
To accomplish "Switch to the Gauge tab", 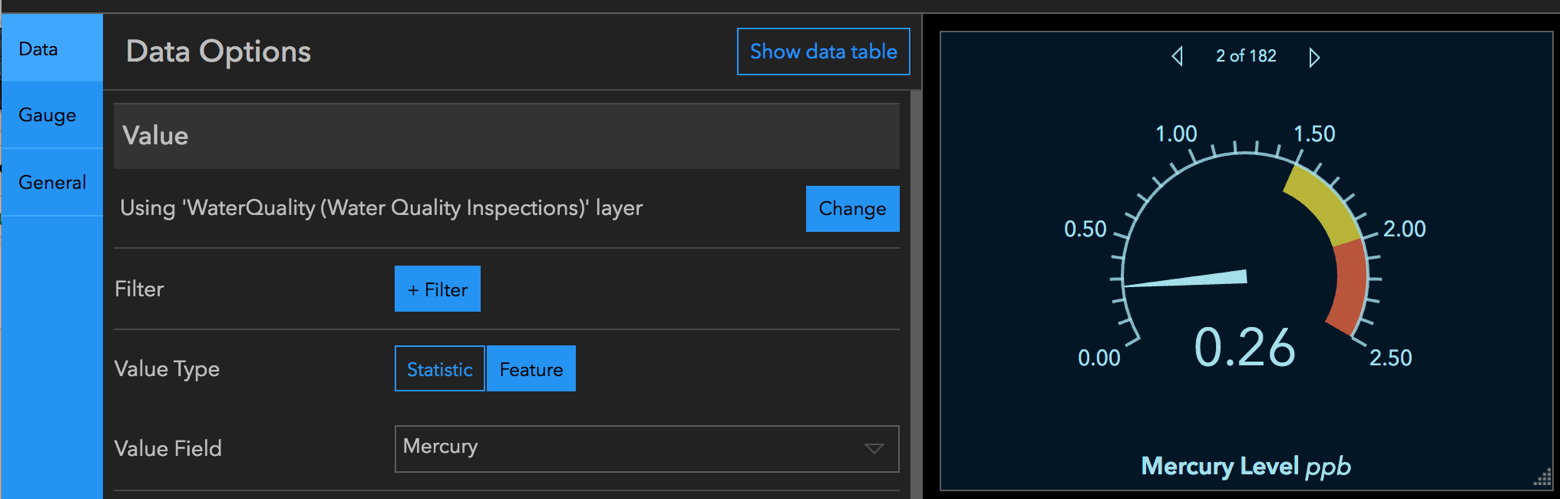I will 51,115.
